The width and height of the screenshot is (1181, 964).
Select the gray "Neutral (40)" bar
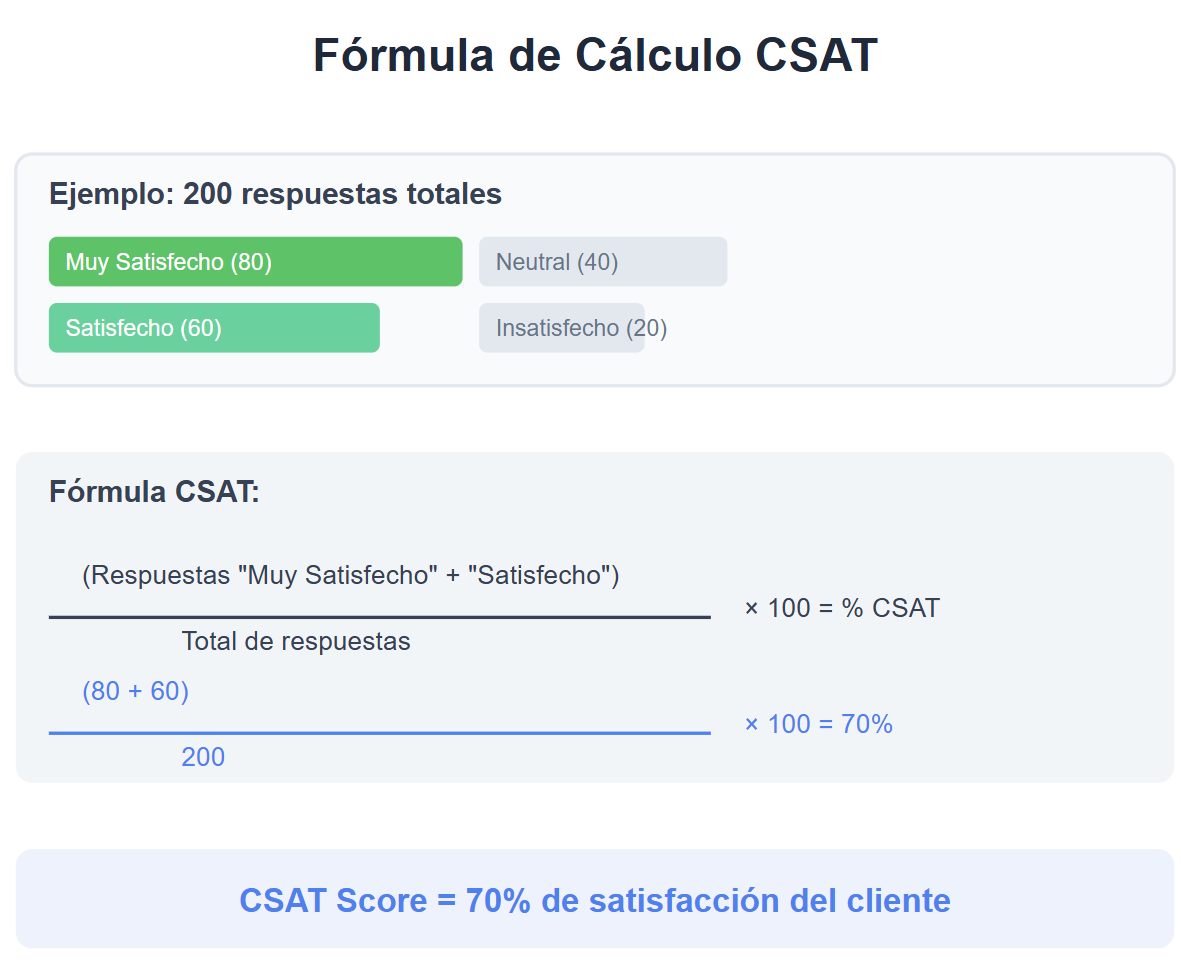[602, 262]
